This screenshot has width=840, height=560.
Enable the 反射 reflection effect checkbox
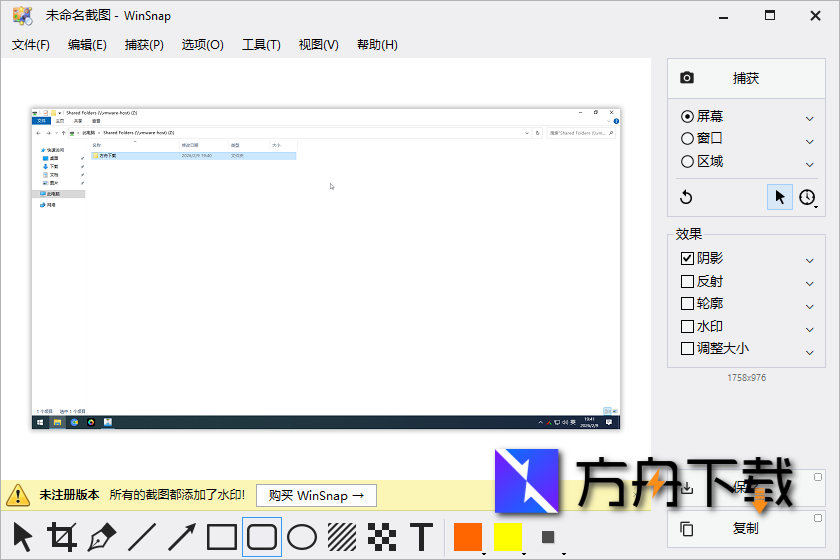coord(687,281)
